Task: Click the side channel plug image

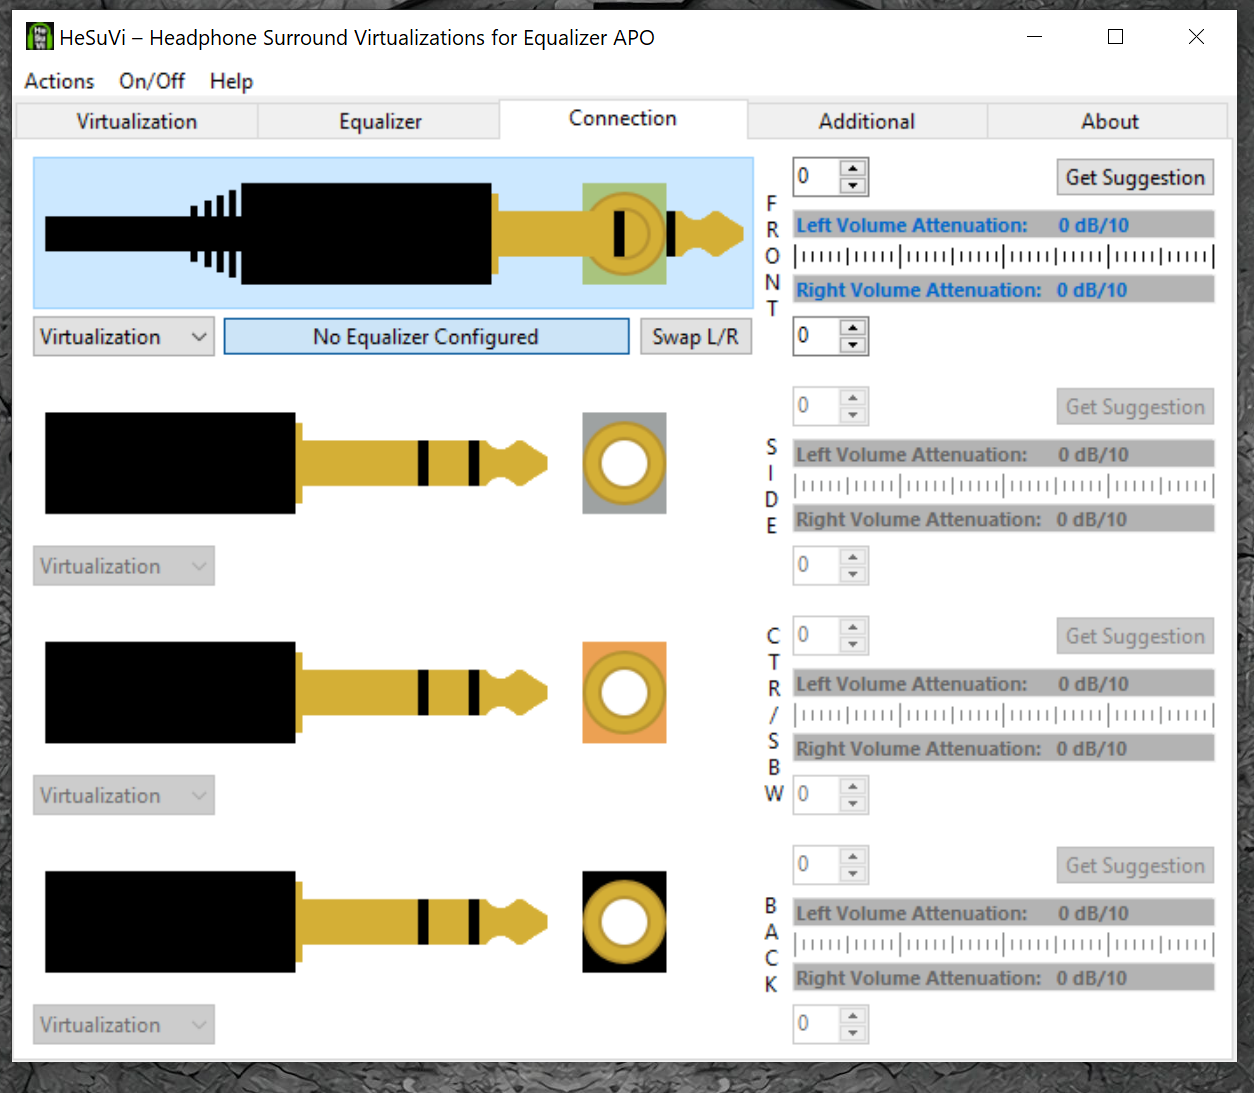Action: click(296, 463)
